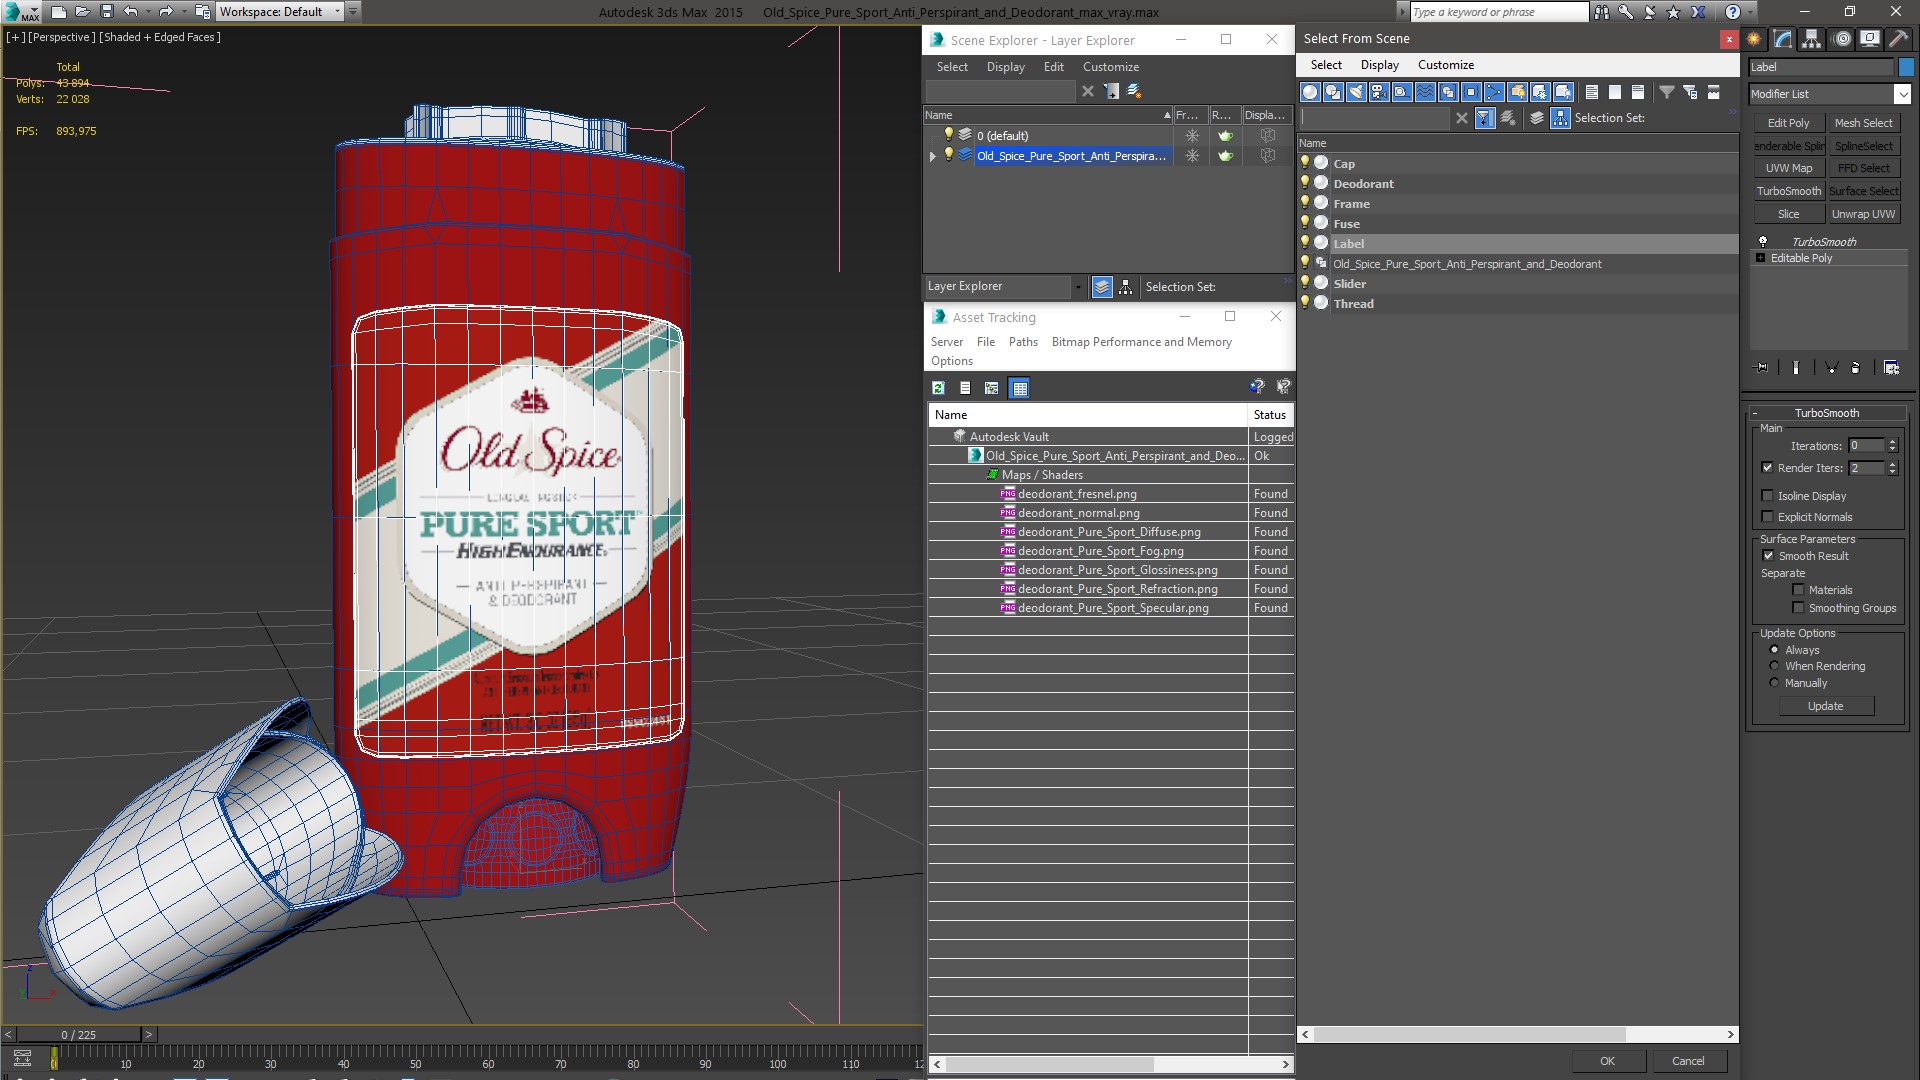Click Pin Stack icon below modifier stack

point(1762,368)
